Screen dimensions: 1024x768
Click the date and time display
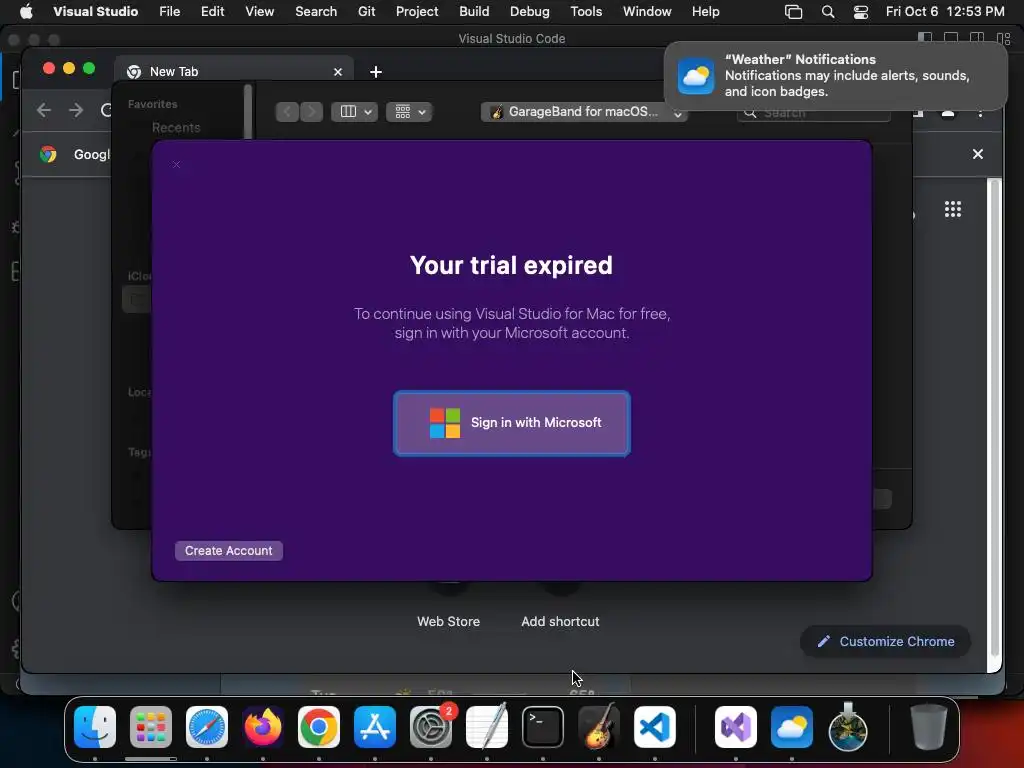945,11
